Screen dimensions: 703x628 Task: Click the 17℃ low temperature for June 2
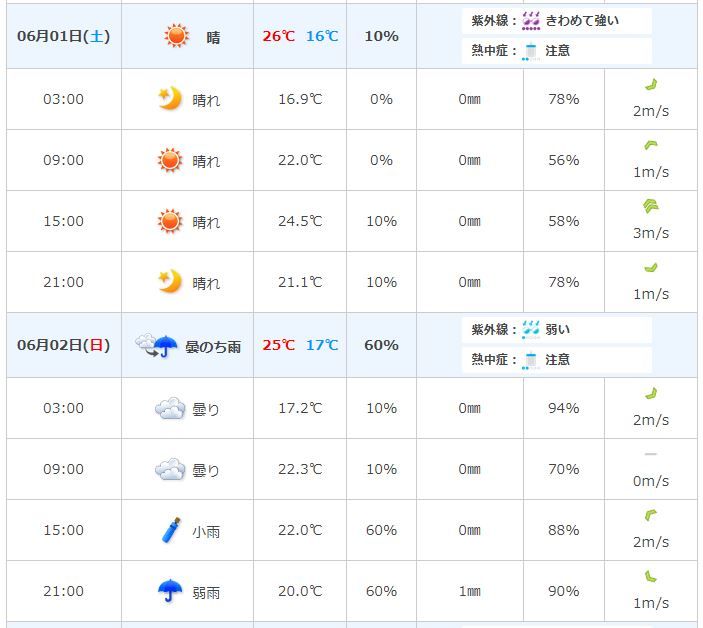click(322, 345)
